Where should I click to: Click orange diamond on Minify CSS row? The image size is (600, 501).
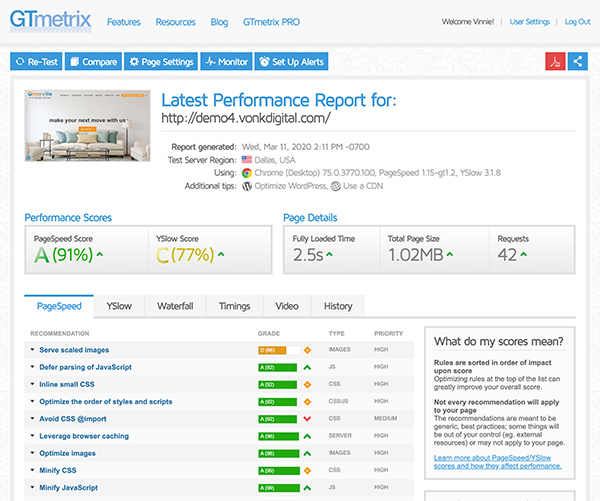pos(307,471)
